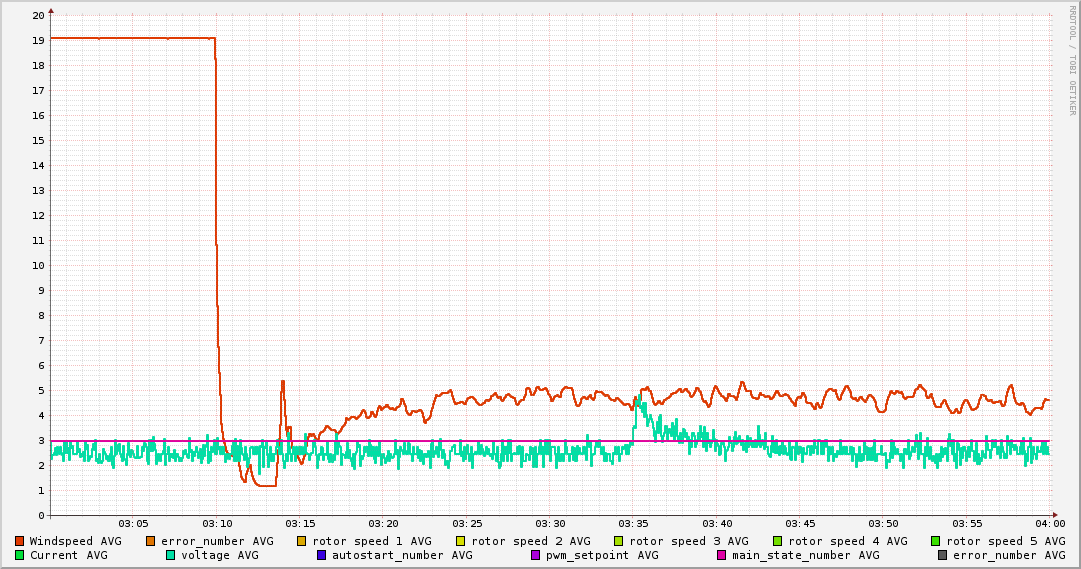Click the rotor speed 4 AVG label
Image resolution: width=1081 pixels, height=569 pixels.
click(848, 541)
